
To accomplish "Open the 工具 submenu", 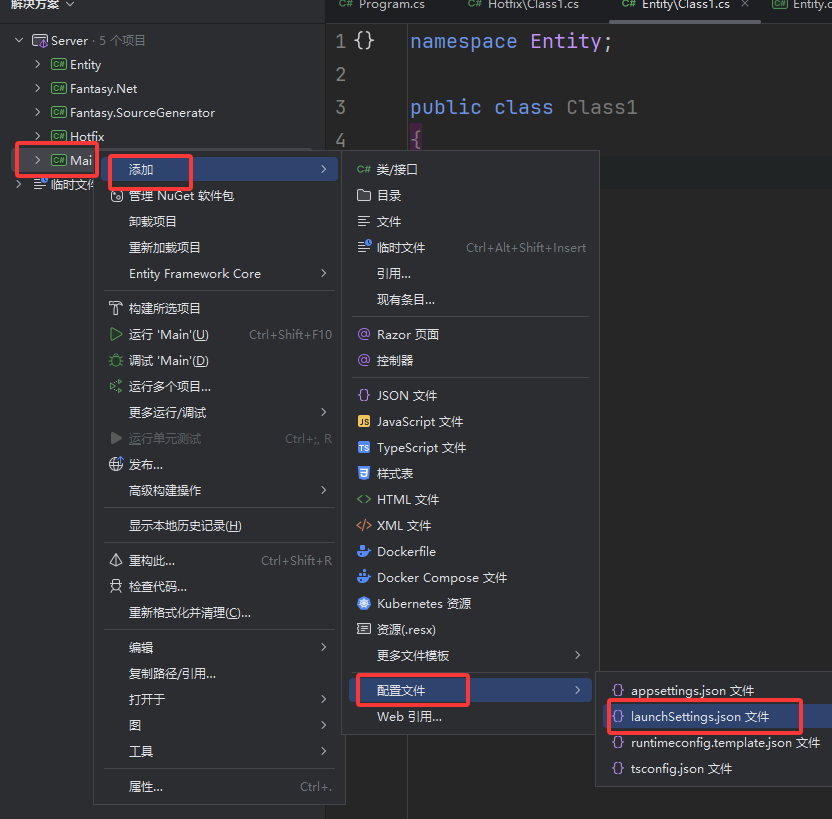I will [x=220, y=751].
